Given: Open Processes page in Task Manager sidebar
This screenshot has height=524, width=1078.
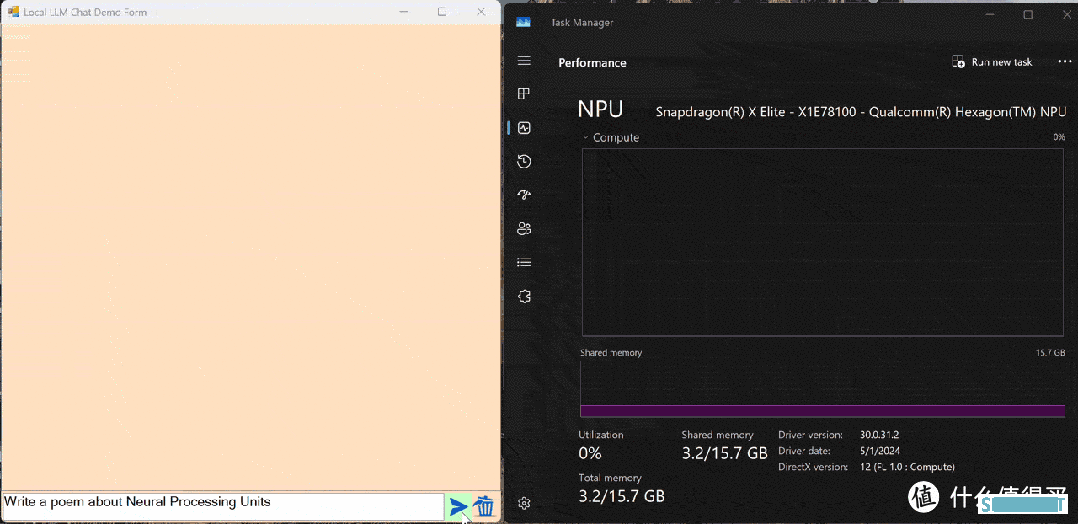Looking at the screenshot, I should pyautogui.click(x=524, y=94).
